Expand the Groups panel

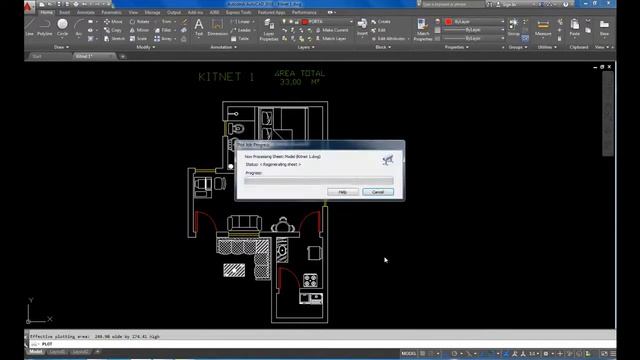(x=518, y=47)
